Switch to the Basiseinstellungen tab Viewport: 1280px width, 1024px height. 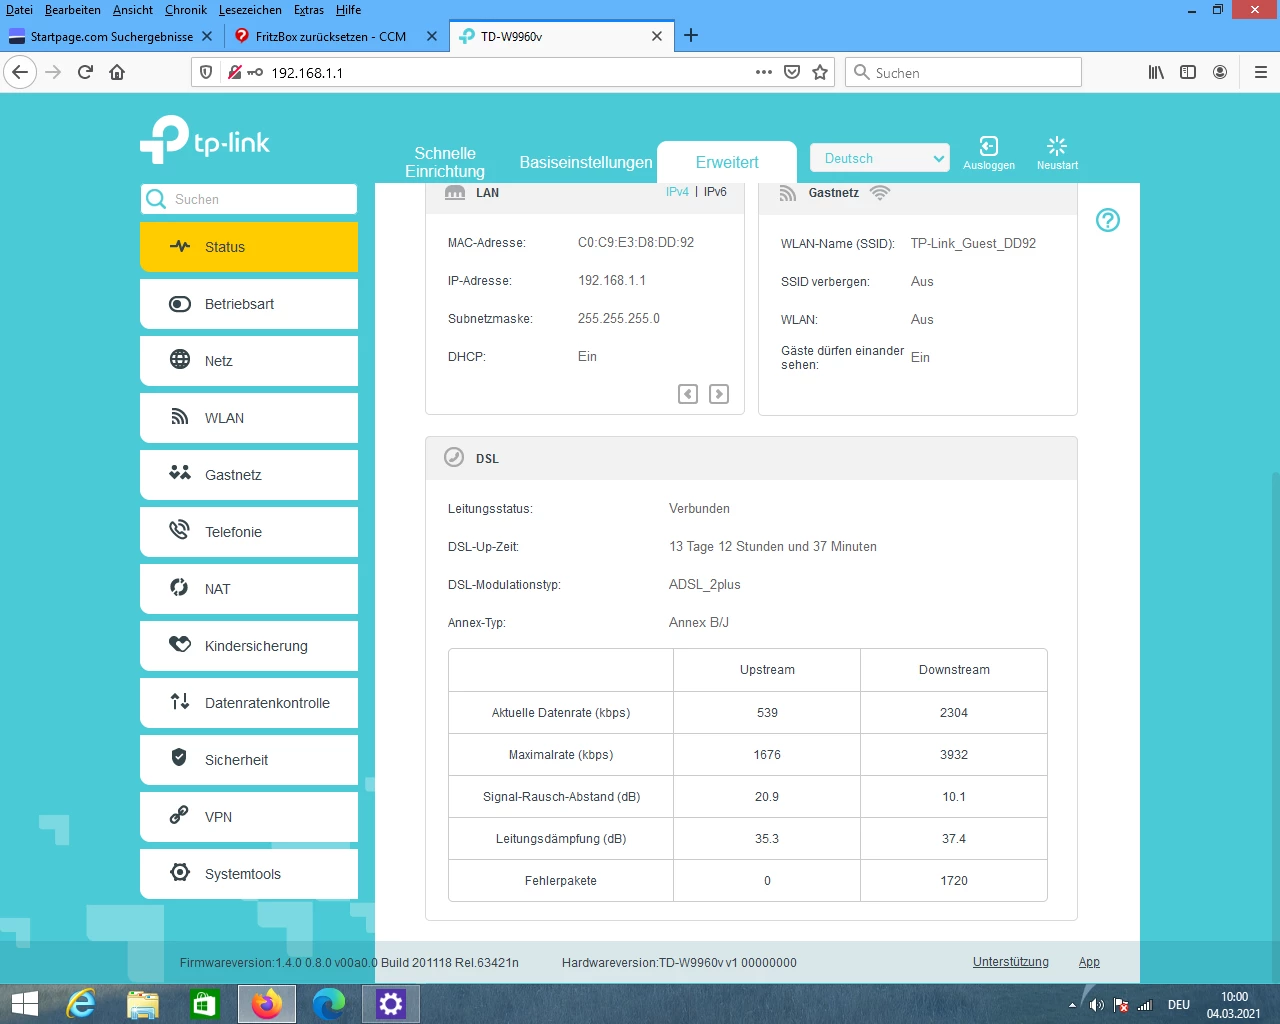tap(586, 162)
